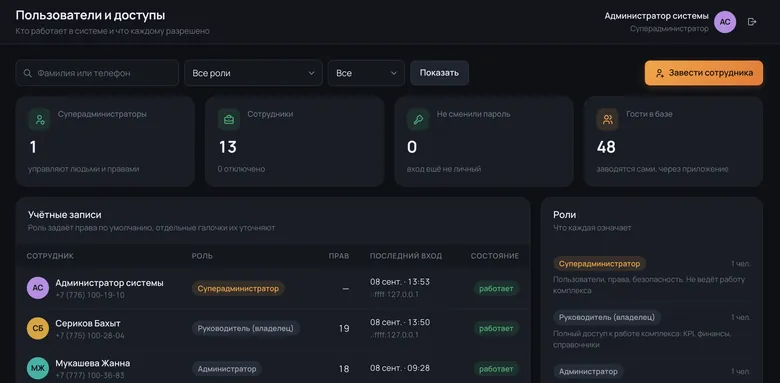Click the Пользователи и доступы page title

pos(91,15)
